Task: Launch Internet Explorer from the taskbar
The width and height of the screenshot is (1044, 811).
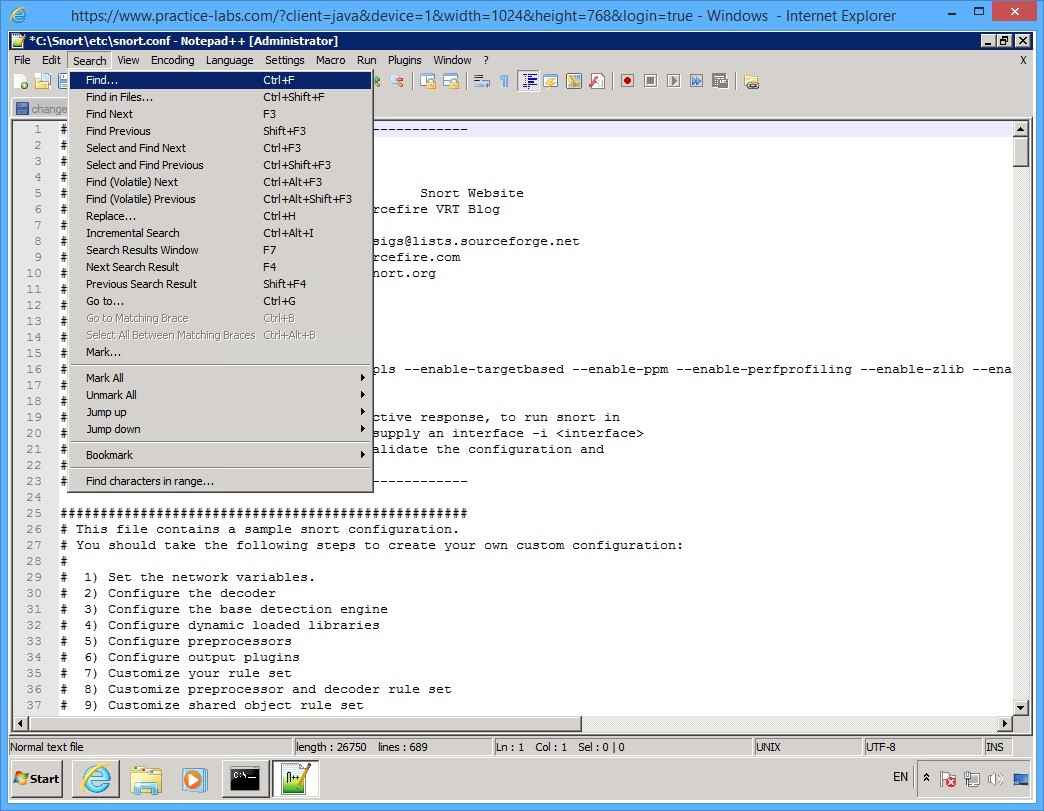Action: [95, 779]
